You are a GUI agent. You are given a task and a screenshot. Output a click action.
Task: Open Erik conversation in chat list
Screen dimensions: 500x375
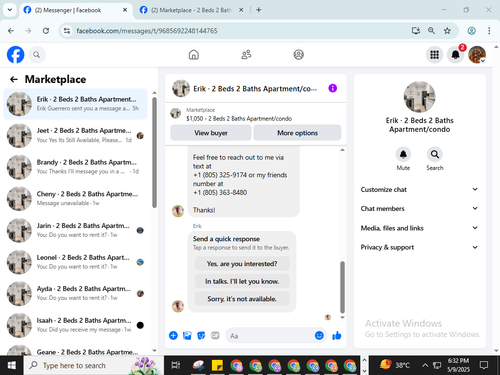[75, 104]
